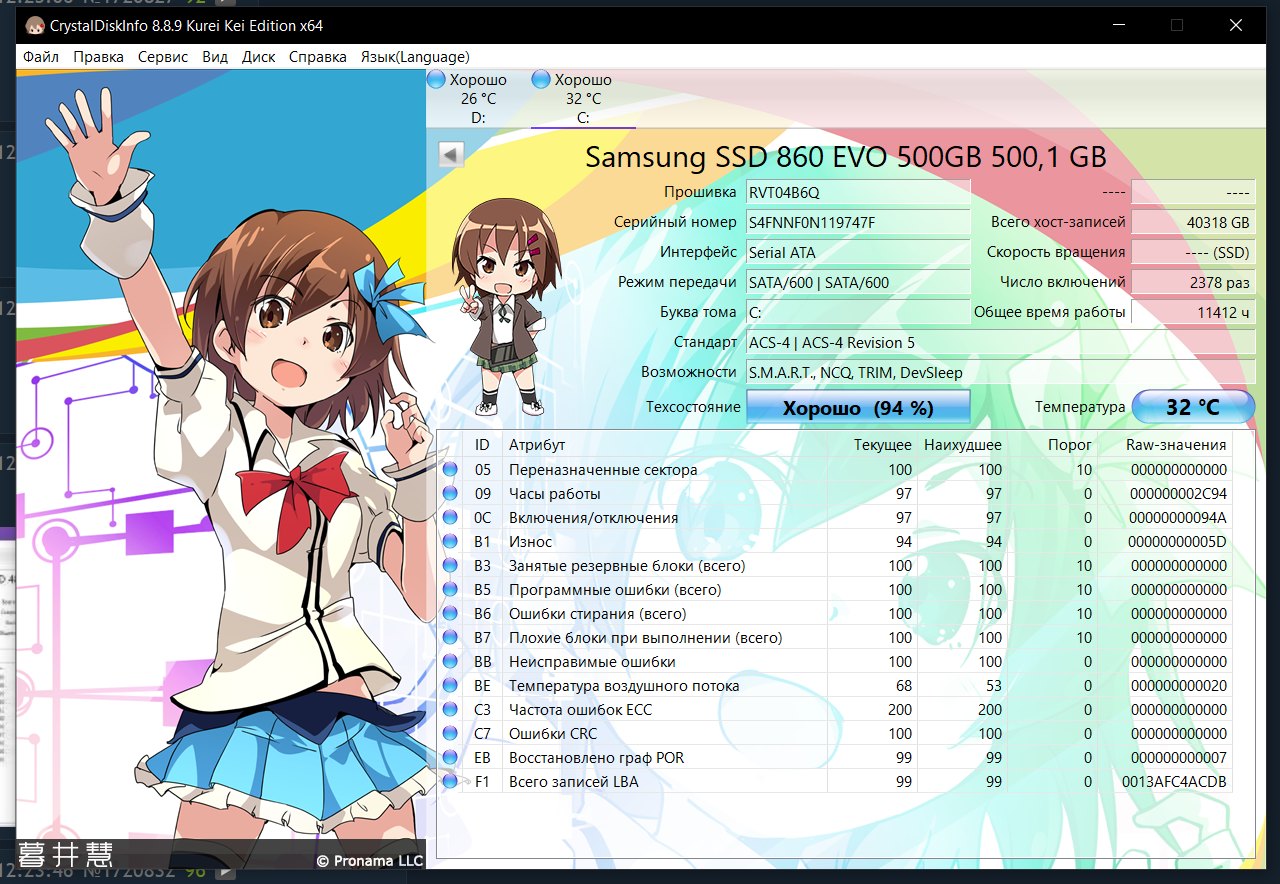This screenshot has height=884, width=1280.
Task: Open the Правка menu
Action: tap(98, 57)
